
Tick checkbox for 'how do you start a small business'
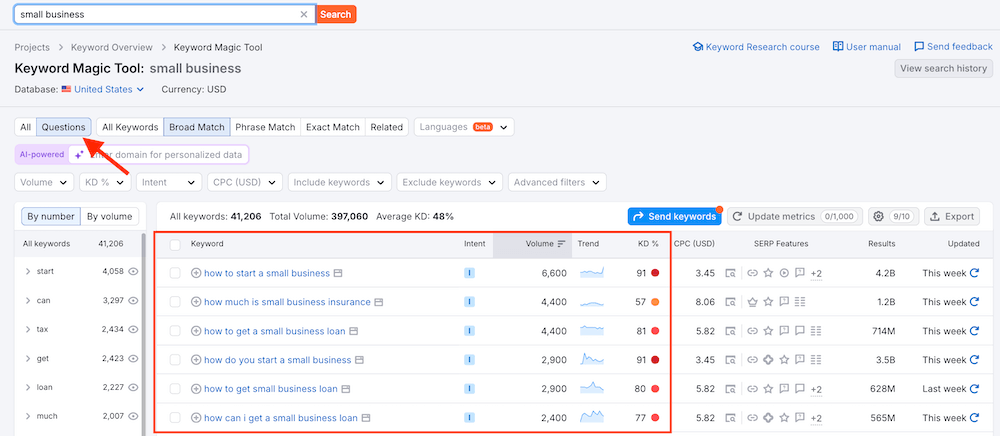[176, 360]
